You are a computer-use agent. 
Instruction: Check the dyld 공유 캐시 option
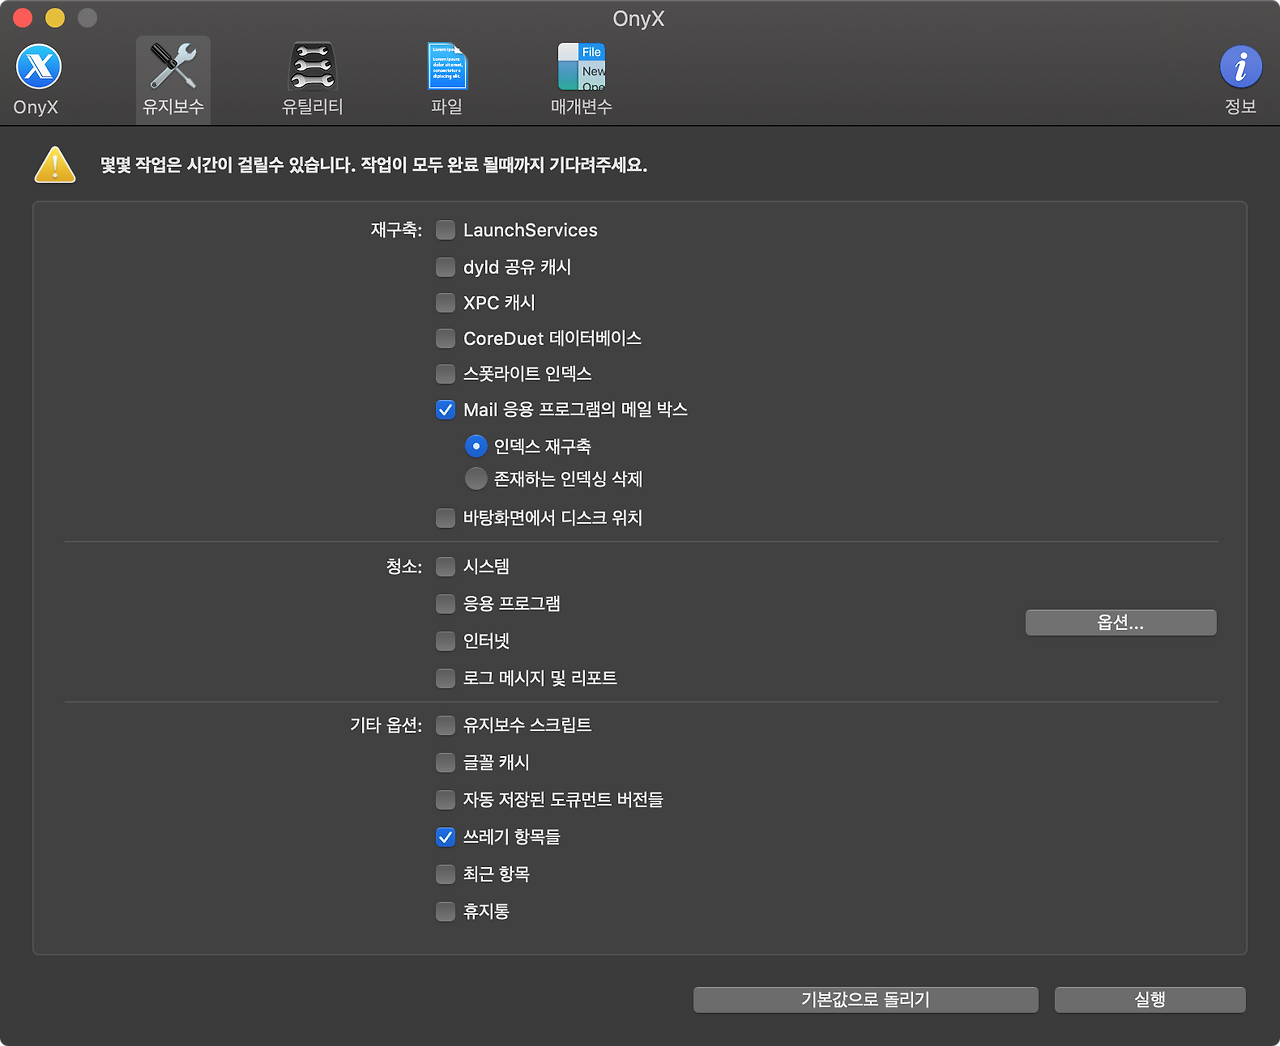point(445,267)
